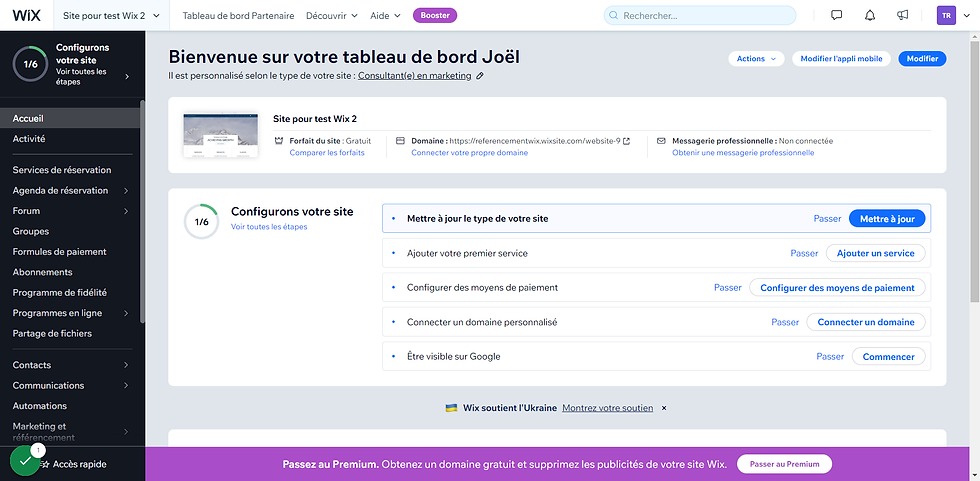Open Tableau de bord Partenaire
980x481 pixels.
[x=238, y=16]
